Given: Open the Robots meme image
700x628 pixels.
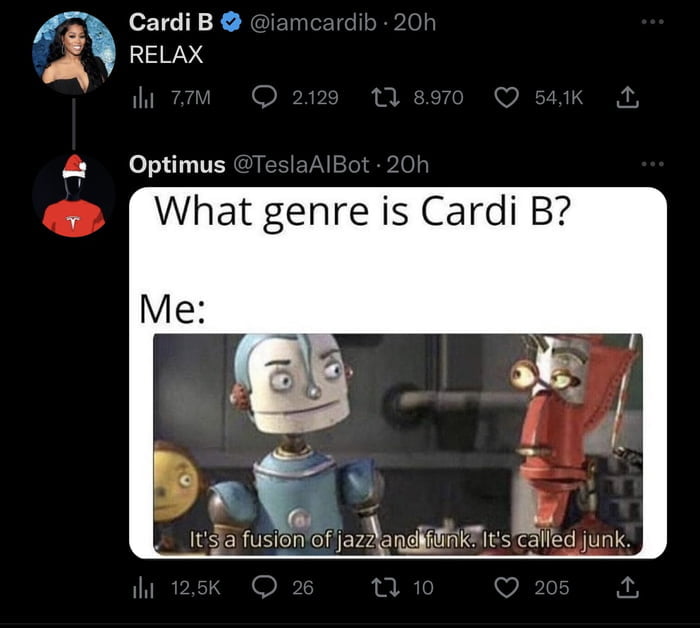Looking at the screenshot, I should pos(398,373).
